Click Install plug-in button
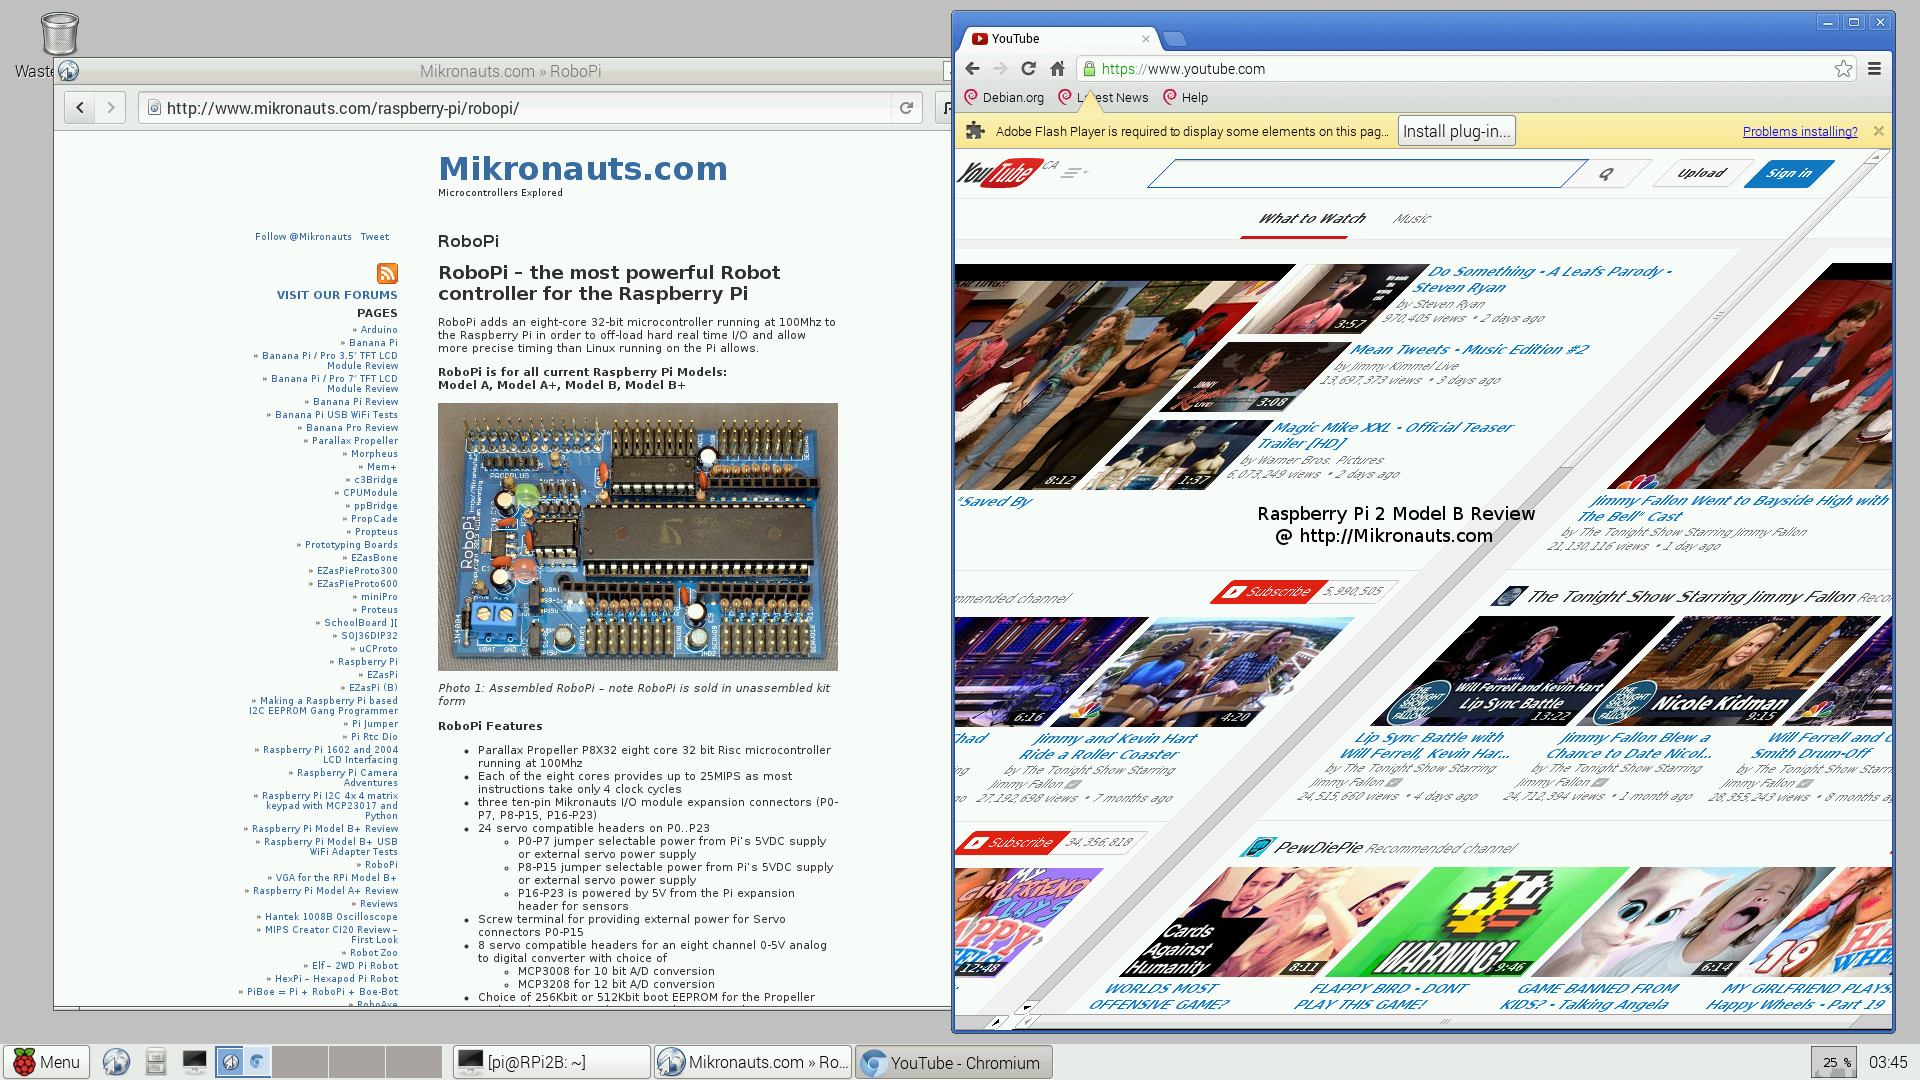The height and width of the screenshot is (1080, 1920). [1456, 131]
